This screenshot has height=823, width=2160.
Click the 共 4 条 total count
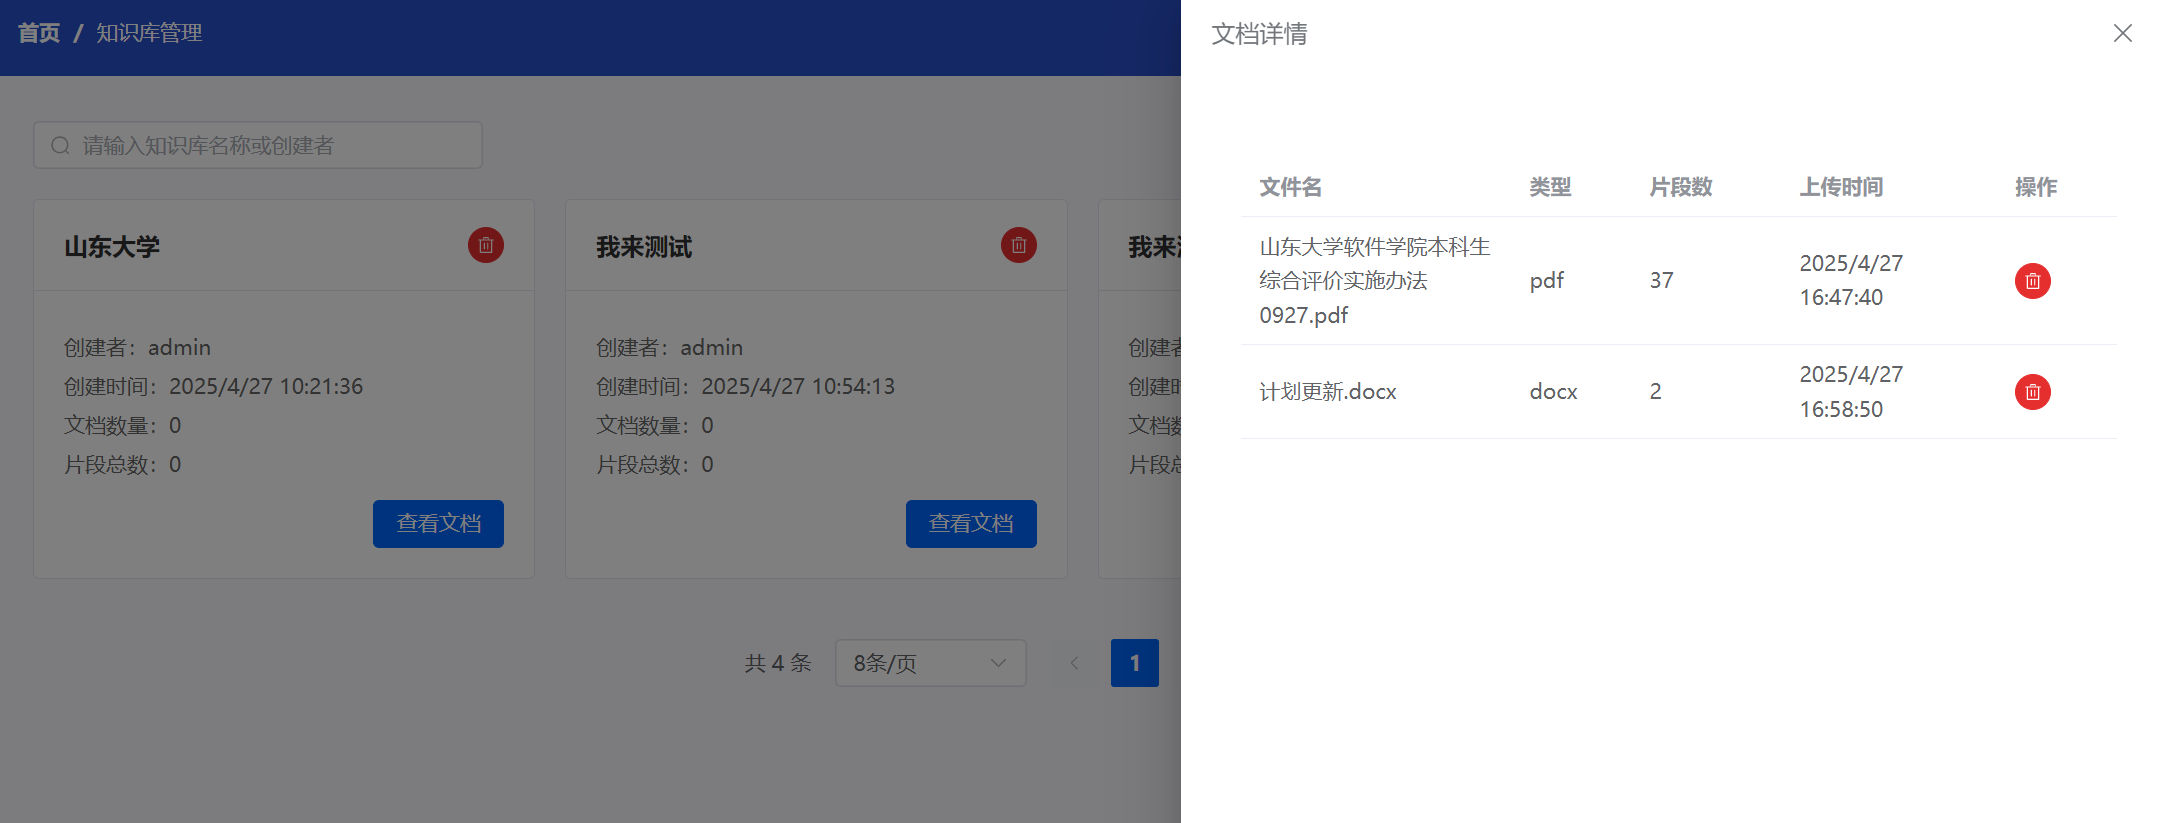click(778, 663)
